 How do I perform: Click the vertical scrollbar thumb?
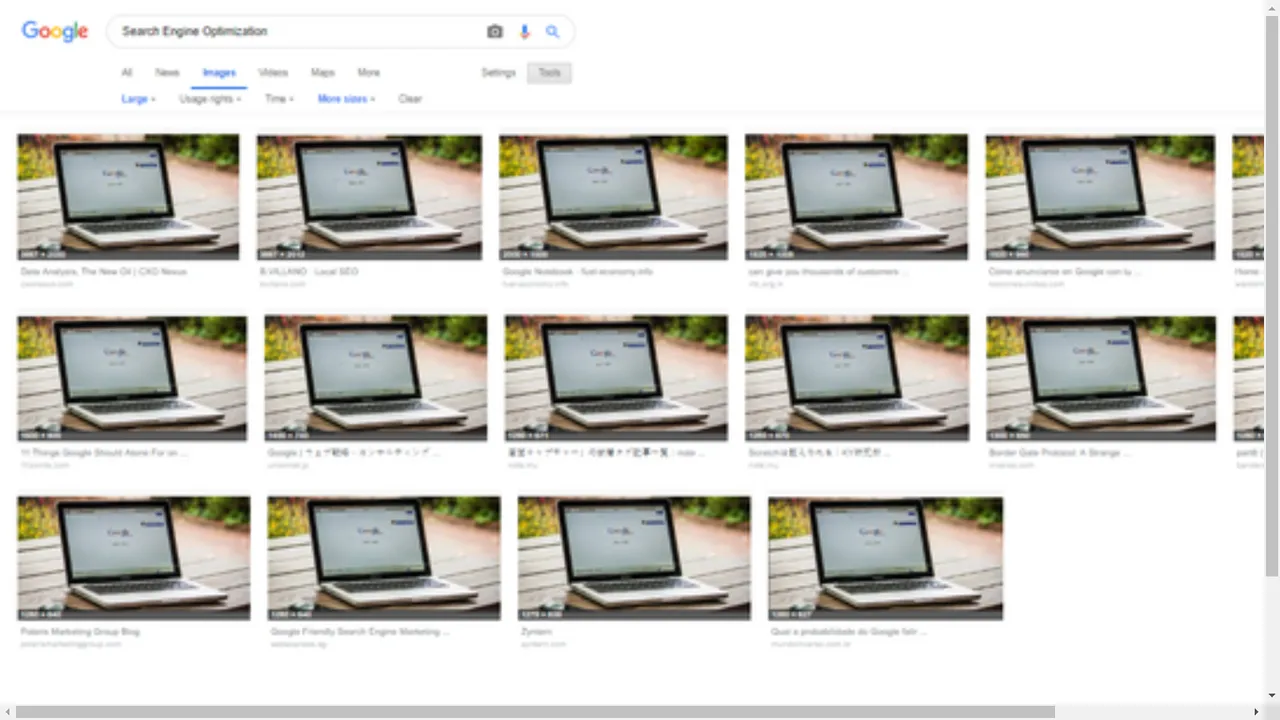[x=1272, y=296]
